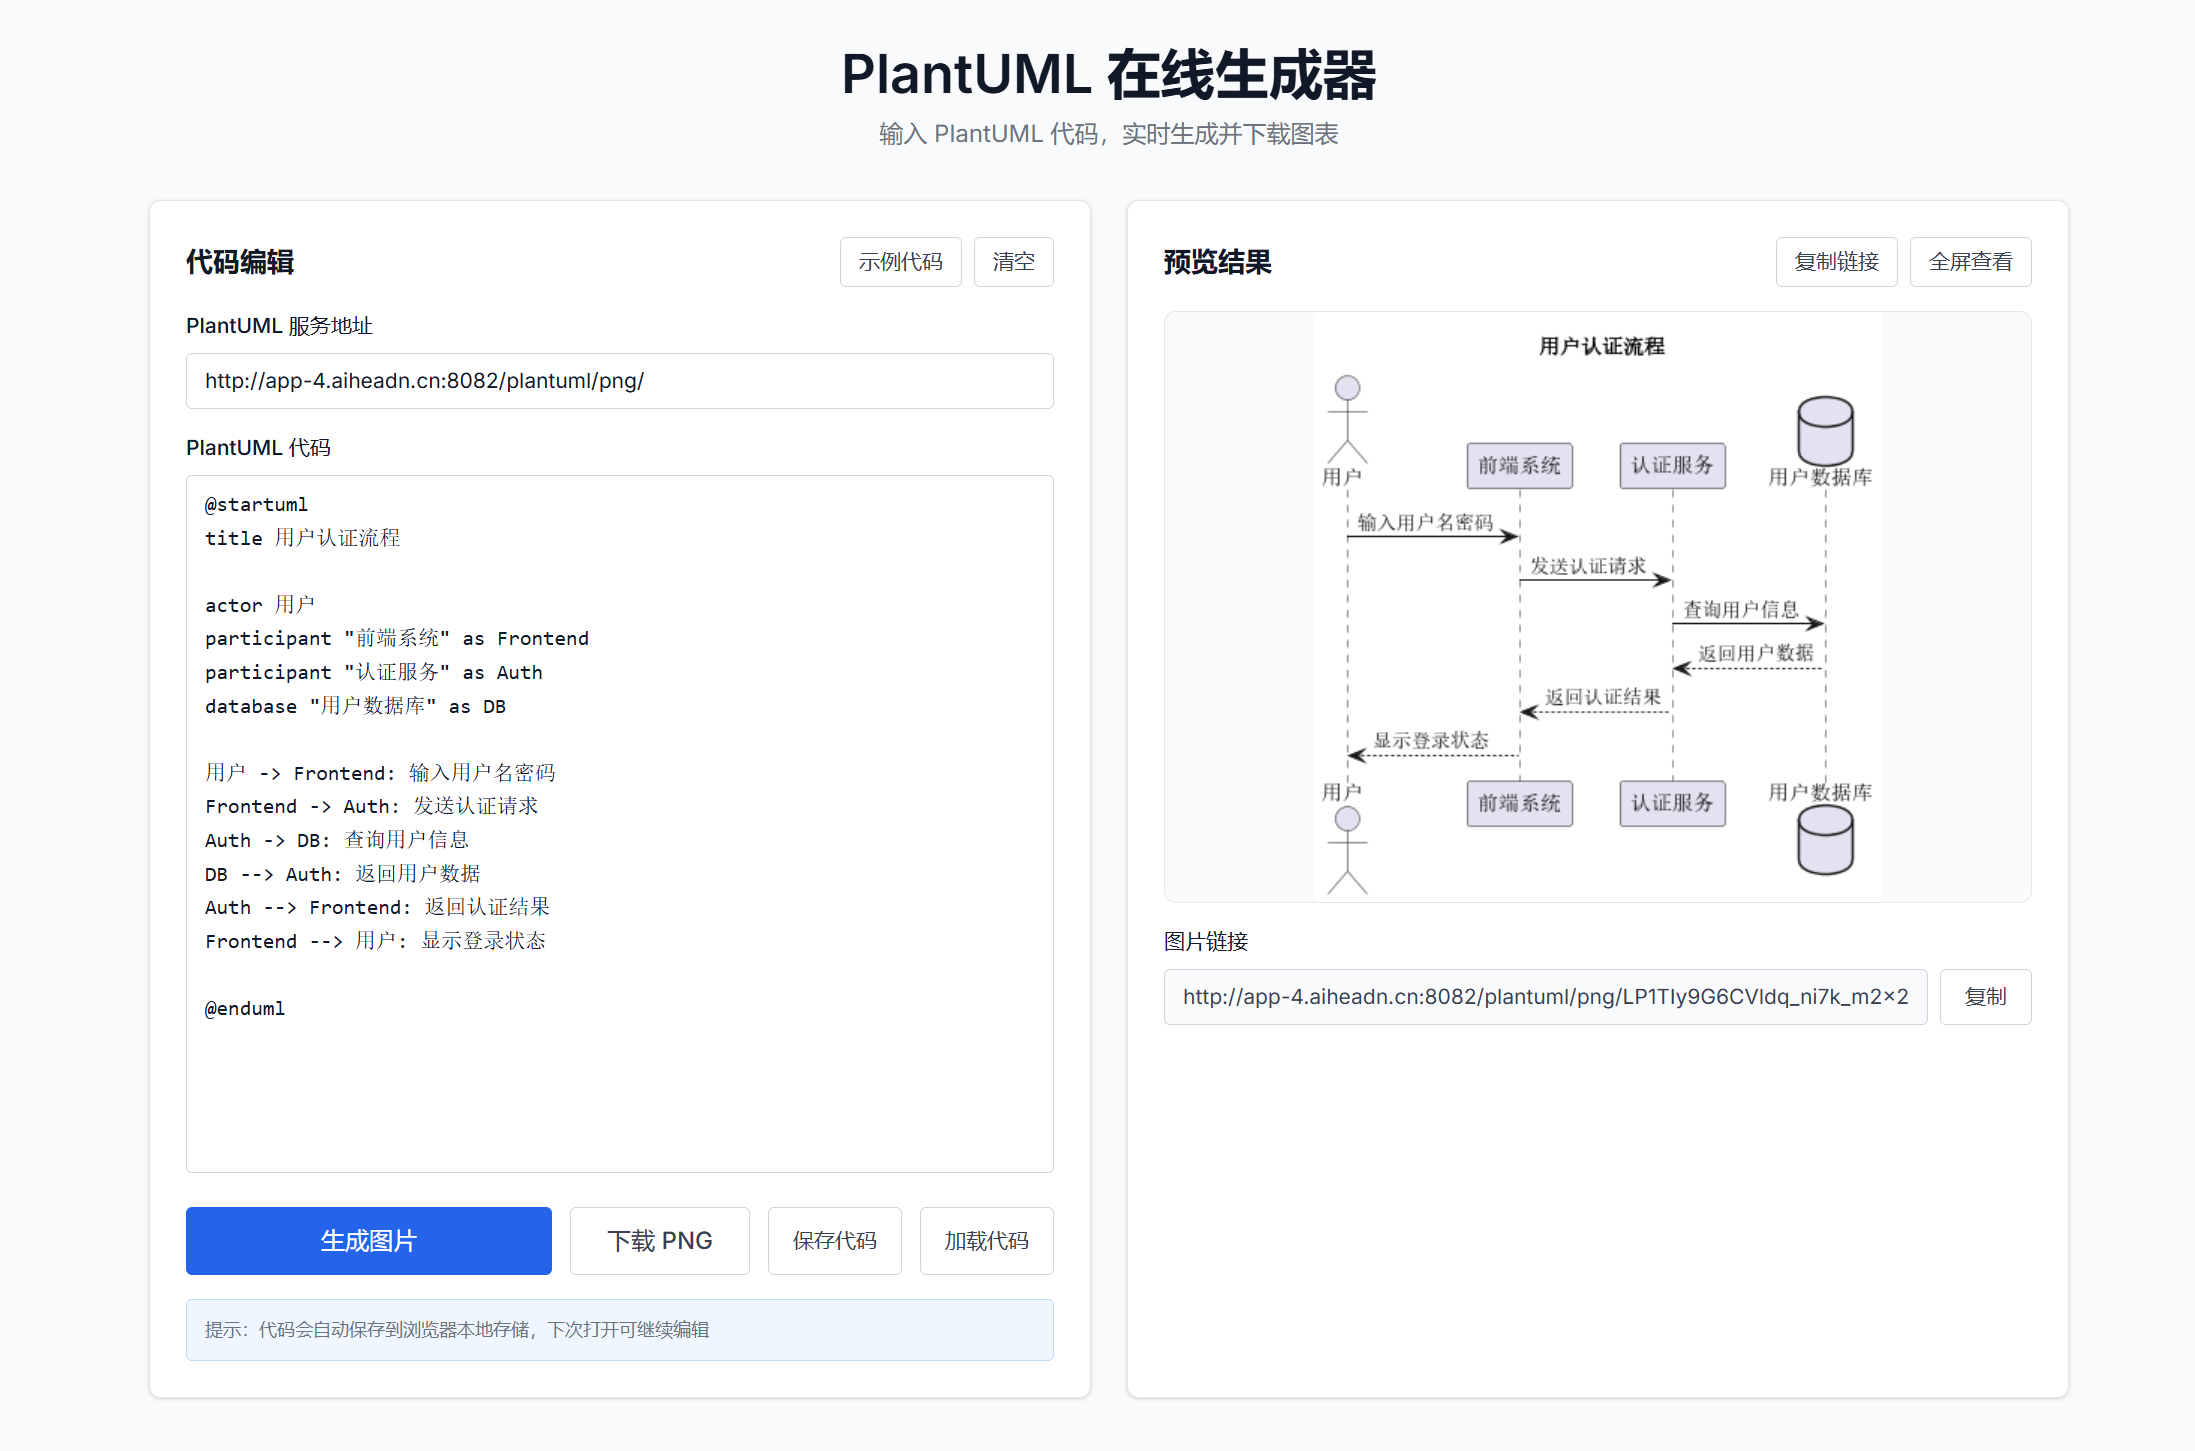Screen dimensions: 2195x1451
Task: Open 全屏查看 fullscreen preview
Action: click(1969, 262)
